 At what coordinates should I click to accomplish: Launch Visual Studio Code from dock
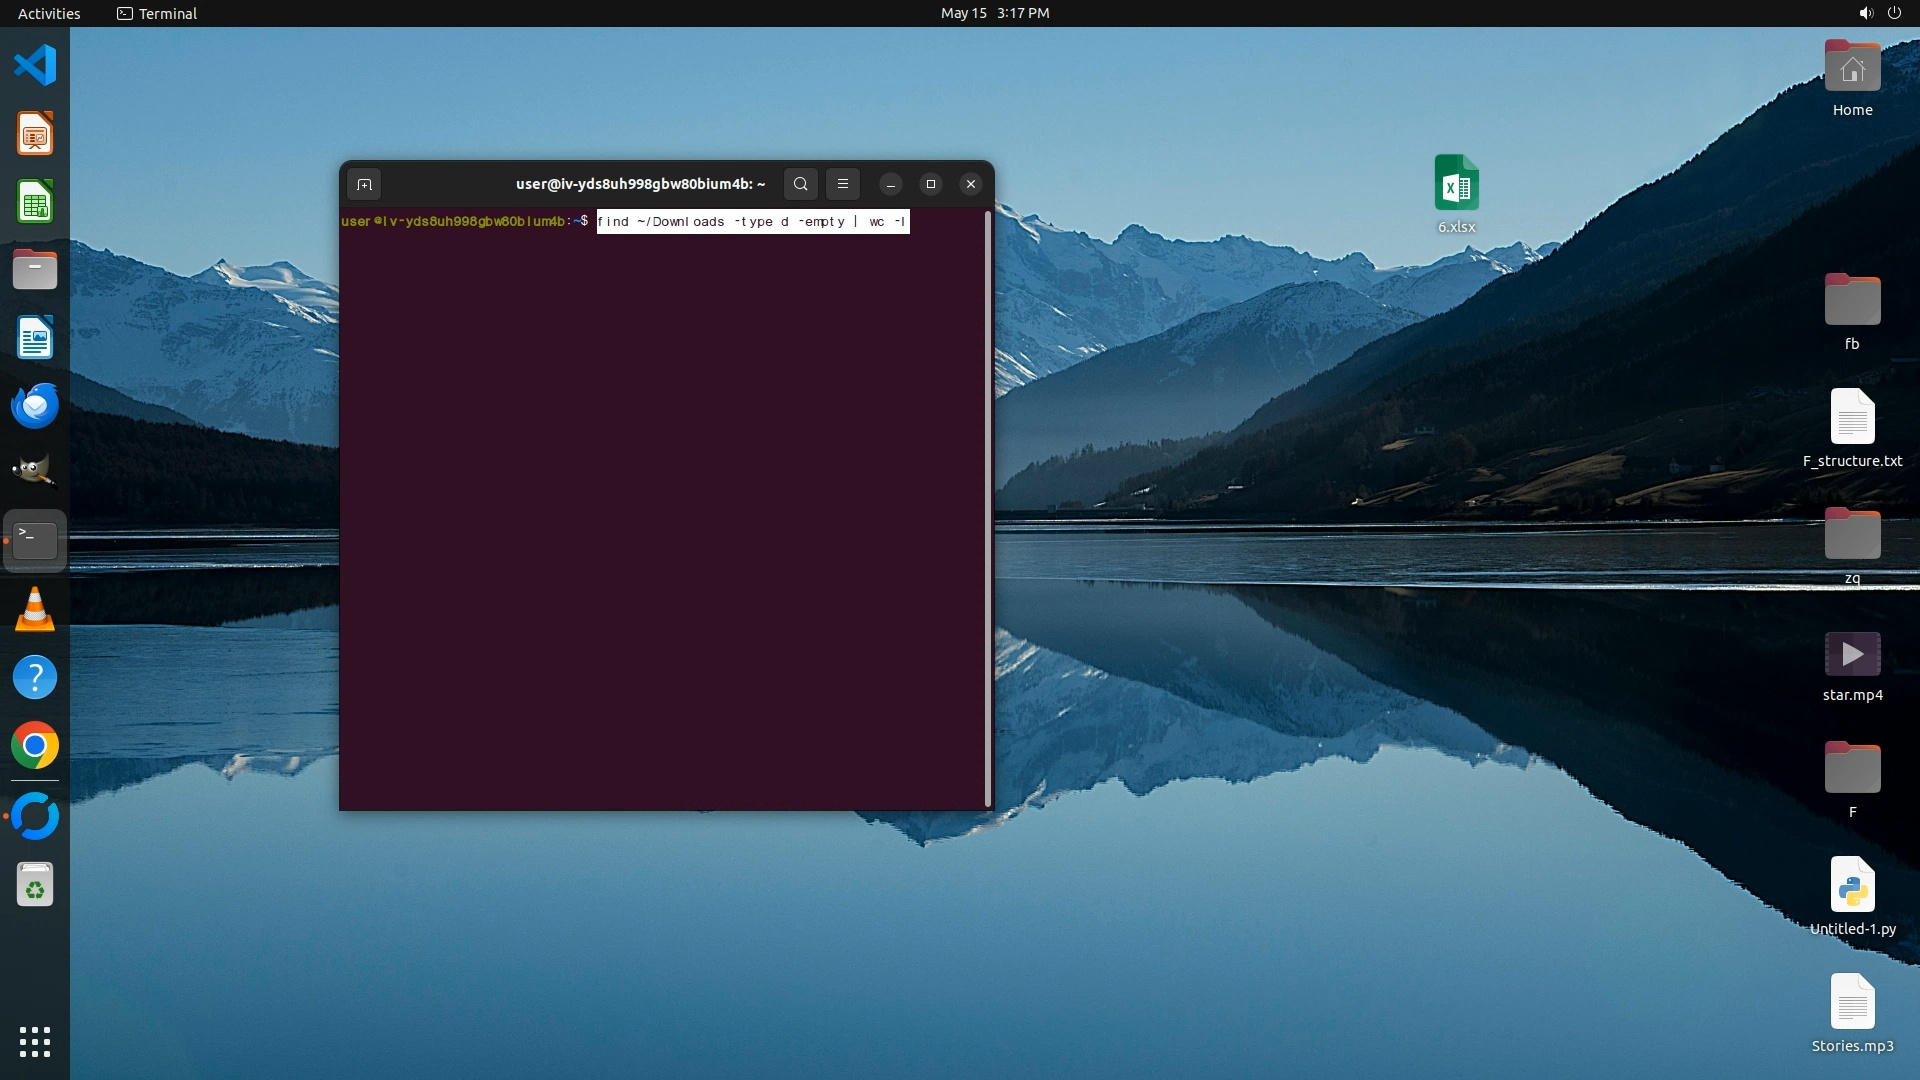click(35, 66)
